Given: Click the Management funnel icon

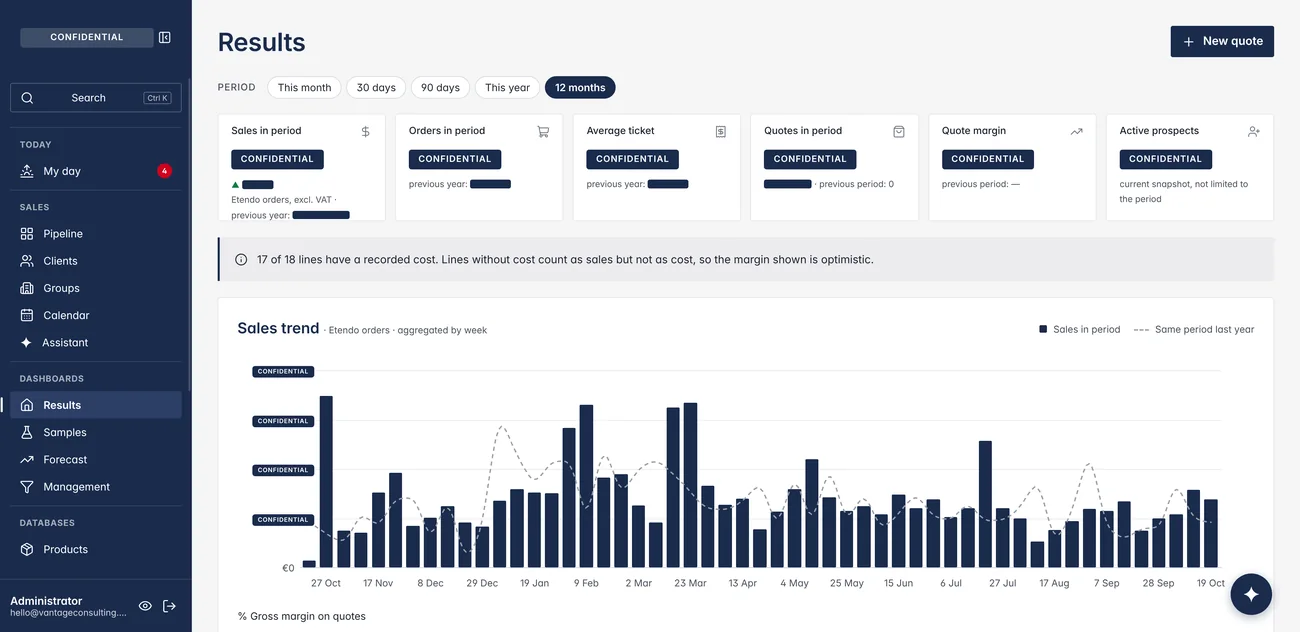Looking at the screenshot, I should [27, 487].
